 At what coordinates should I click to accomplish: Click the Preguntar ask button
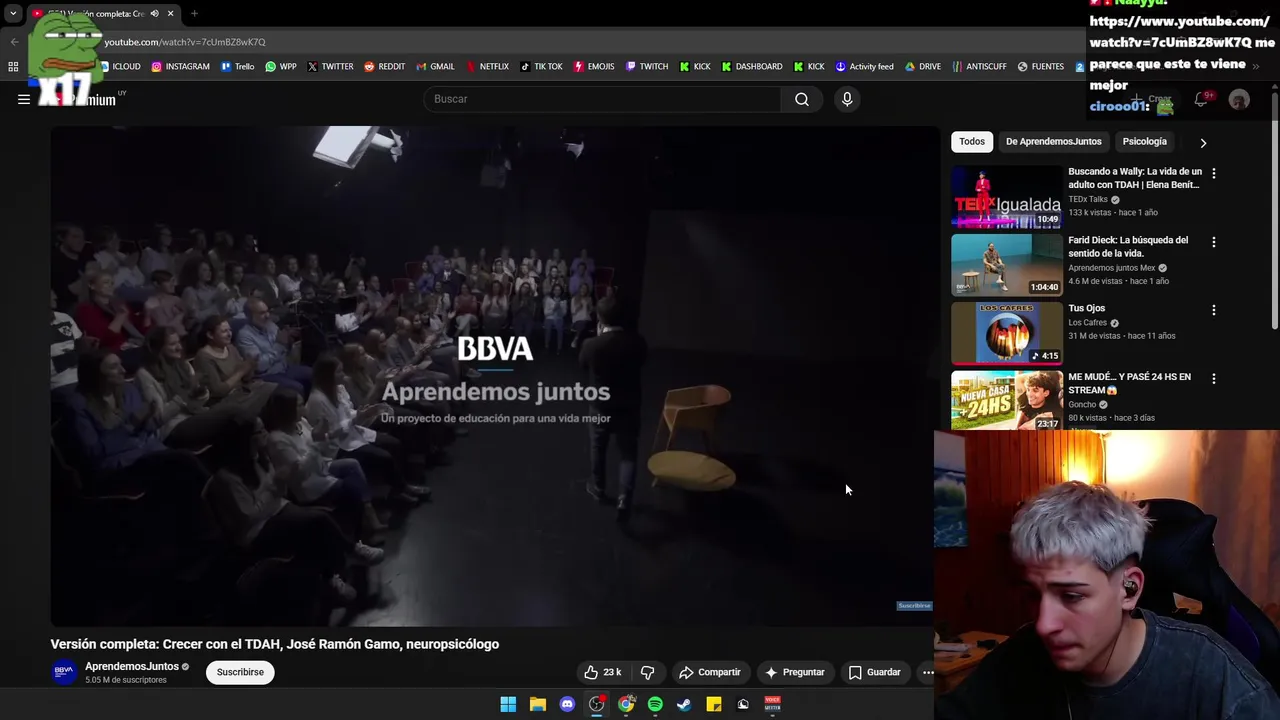795,672
